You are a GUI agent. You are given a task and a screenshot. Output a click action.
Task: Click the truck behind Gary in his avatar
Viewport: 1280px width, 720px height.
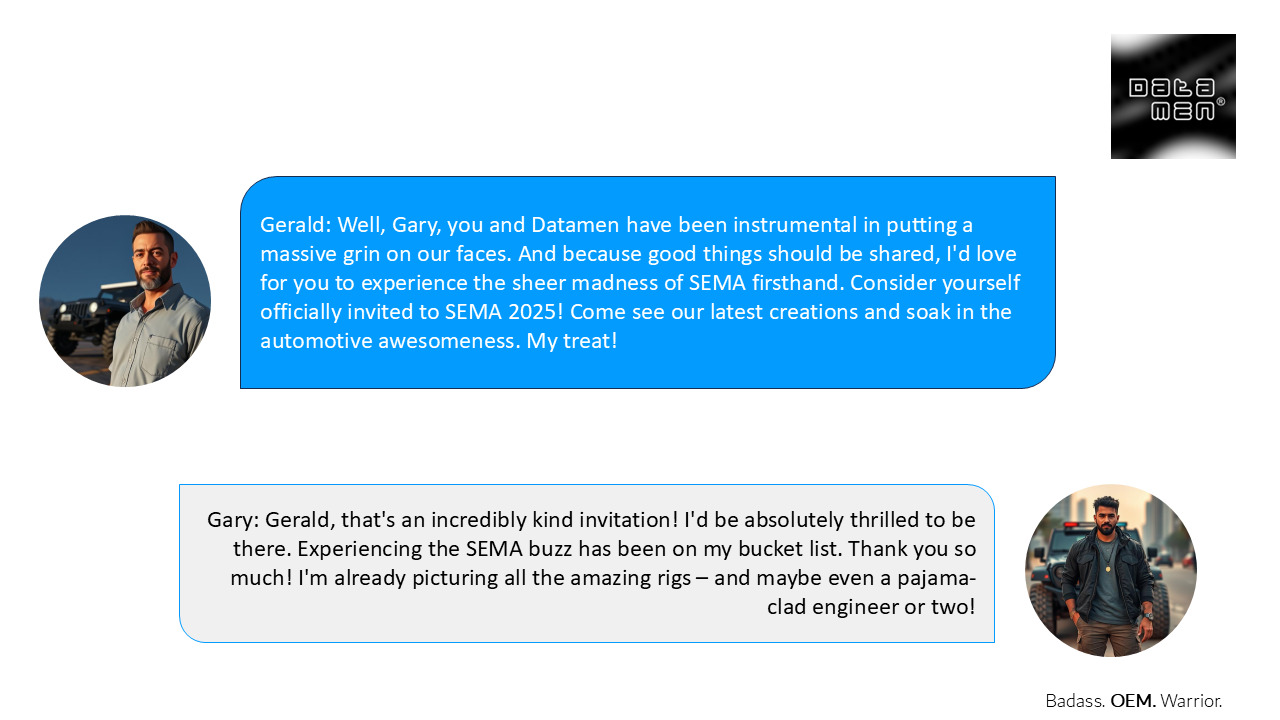click(1050, 565)
